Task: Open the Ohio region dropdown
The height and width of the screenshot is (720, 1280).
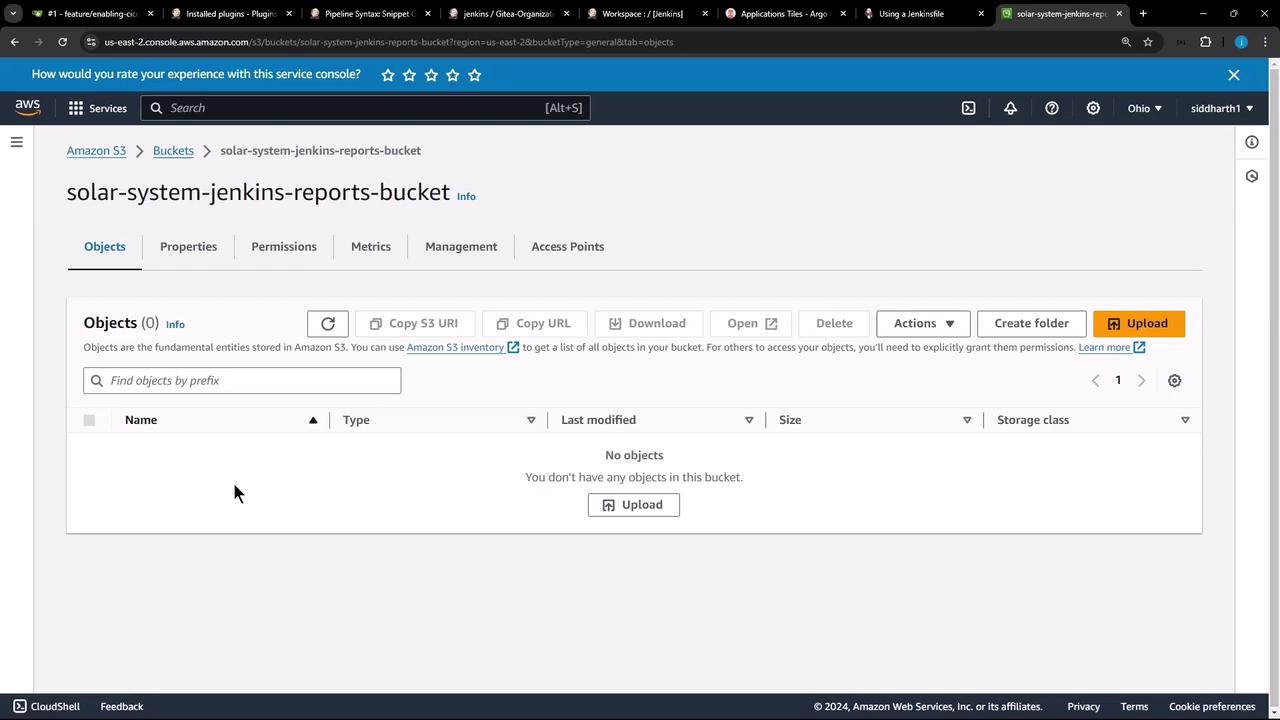Action: [x=1145, y=108]
